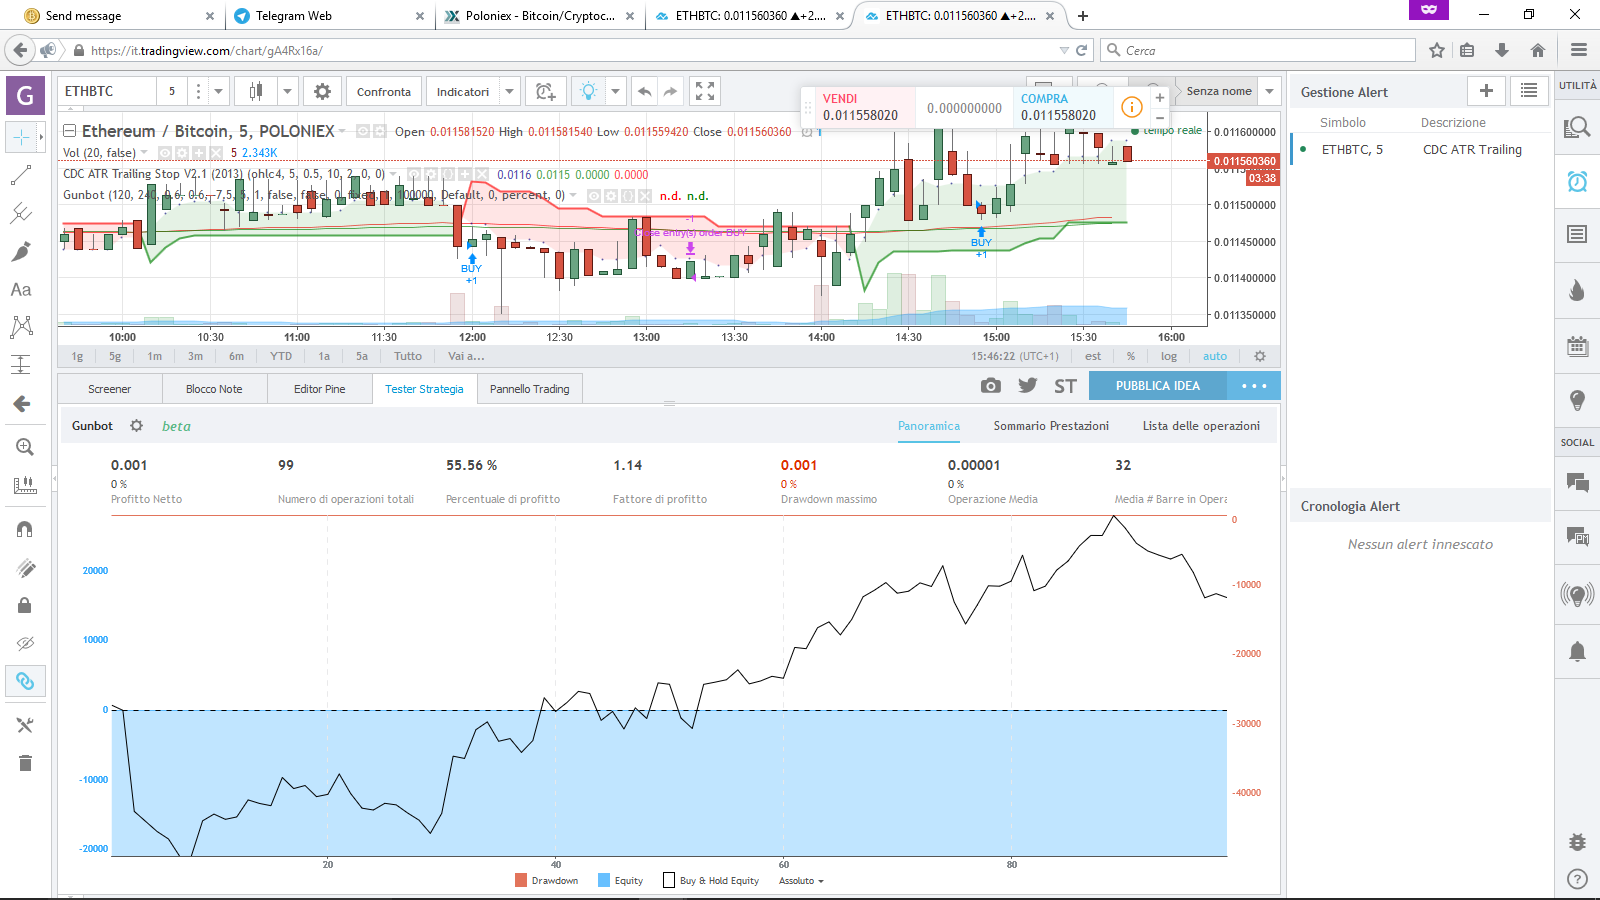Open the chart patterns tool

pos(21,327)
